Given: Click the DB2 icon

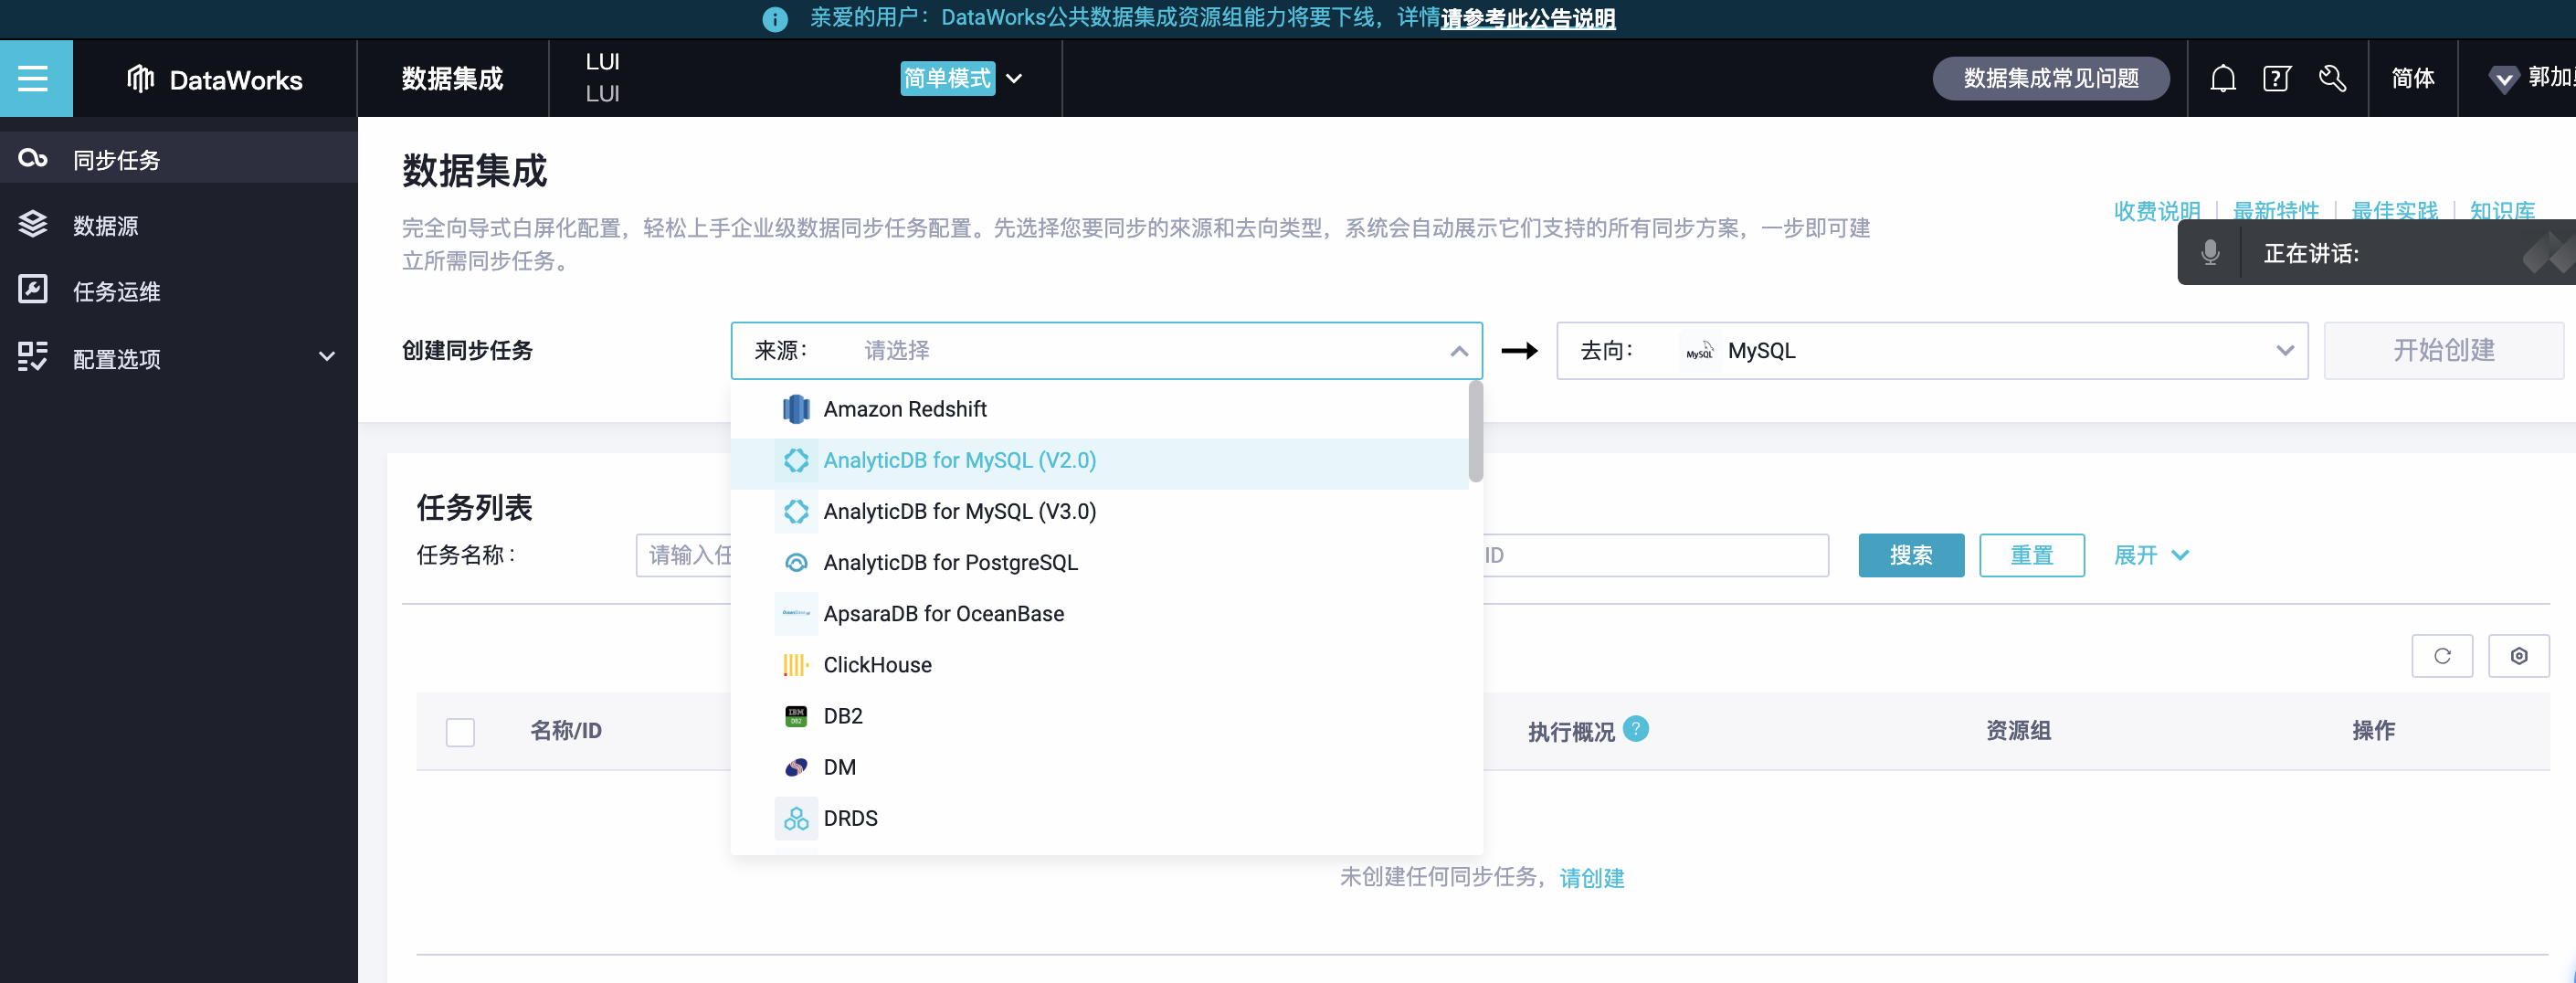Looking at the screenshot, I should (796, 715).
